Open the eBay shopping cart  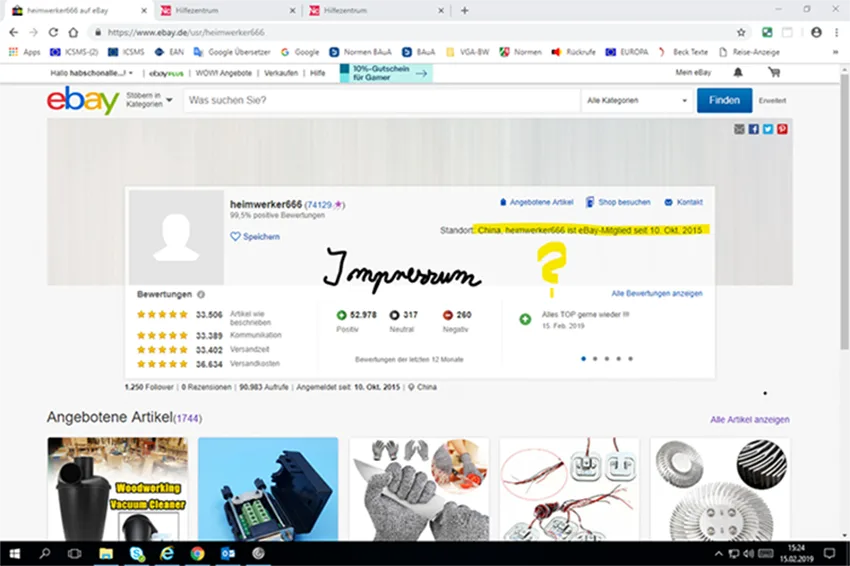click(x=774, y=72)
